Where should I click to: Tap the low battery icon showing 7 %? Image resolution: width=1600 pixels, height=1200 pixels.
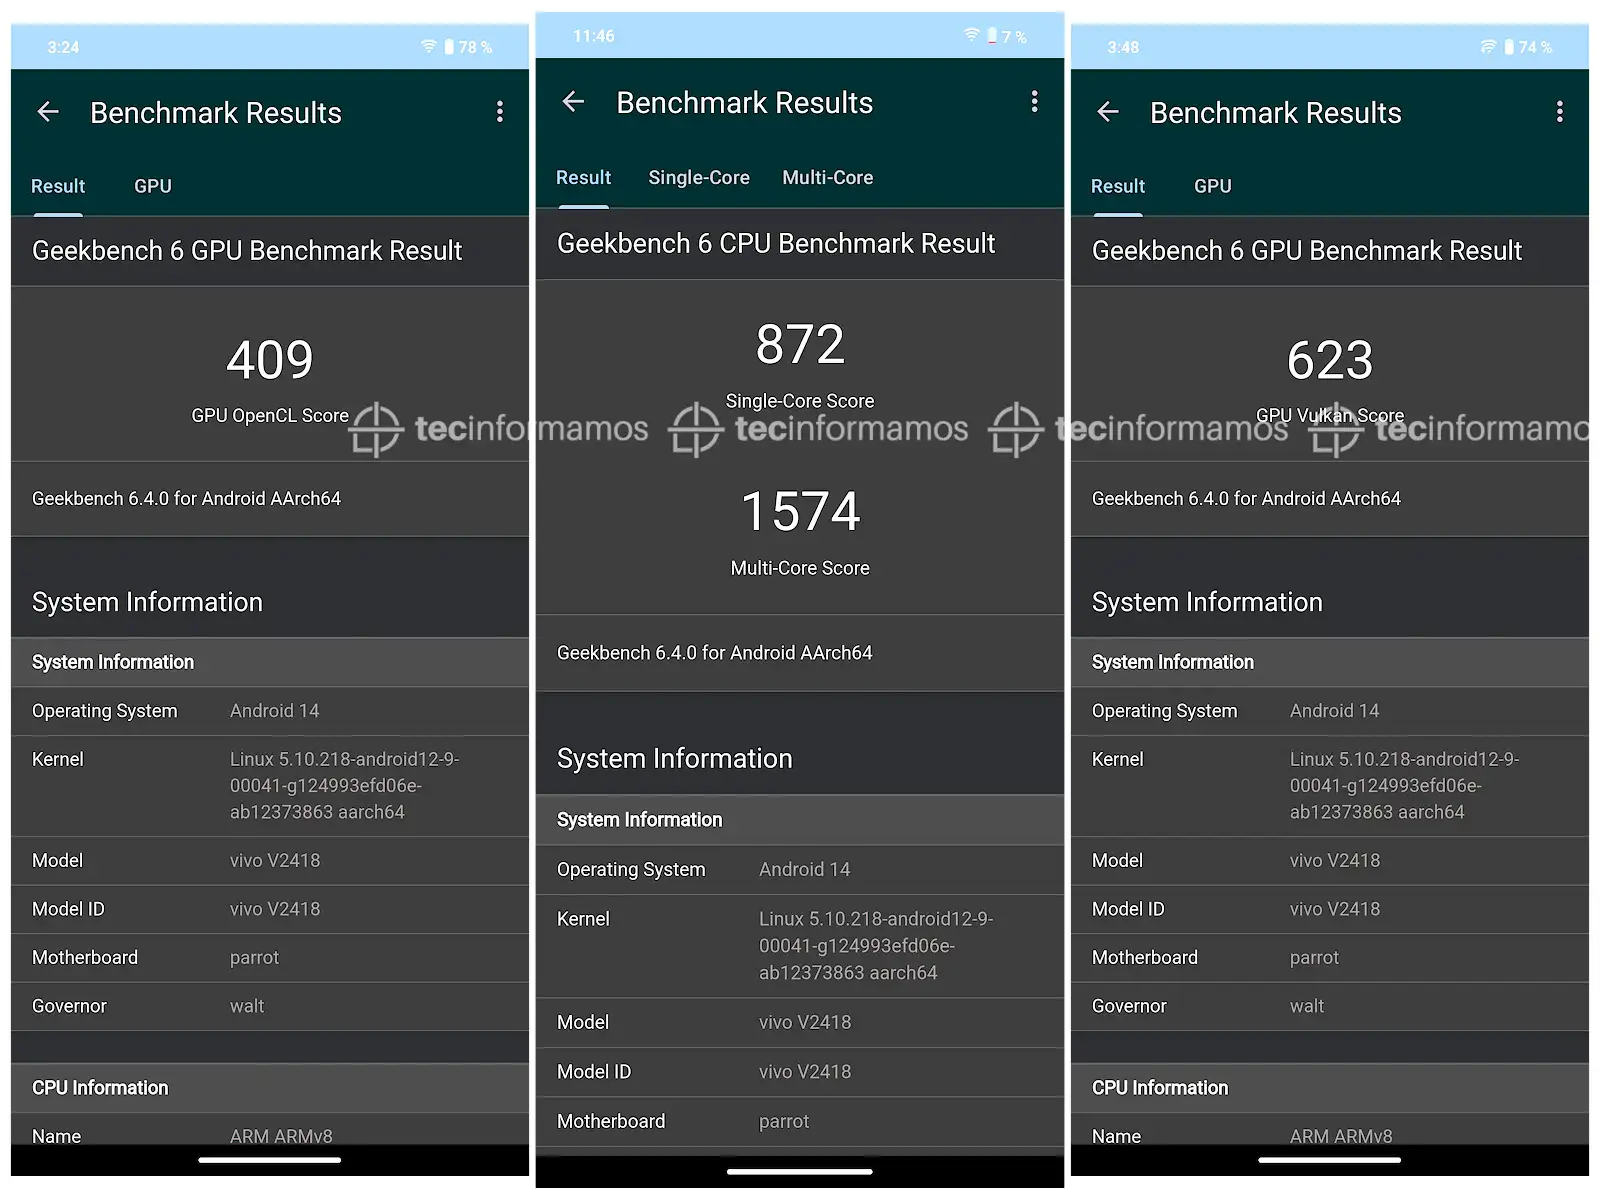click(x=992, y=36)
